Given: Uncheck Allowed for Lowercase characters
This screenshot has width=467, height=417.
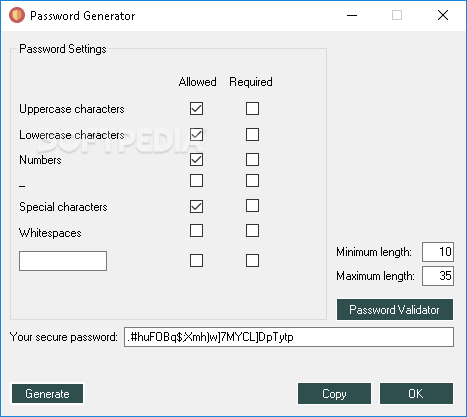Looking at the screenshot, I should [196, 134].
